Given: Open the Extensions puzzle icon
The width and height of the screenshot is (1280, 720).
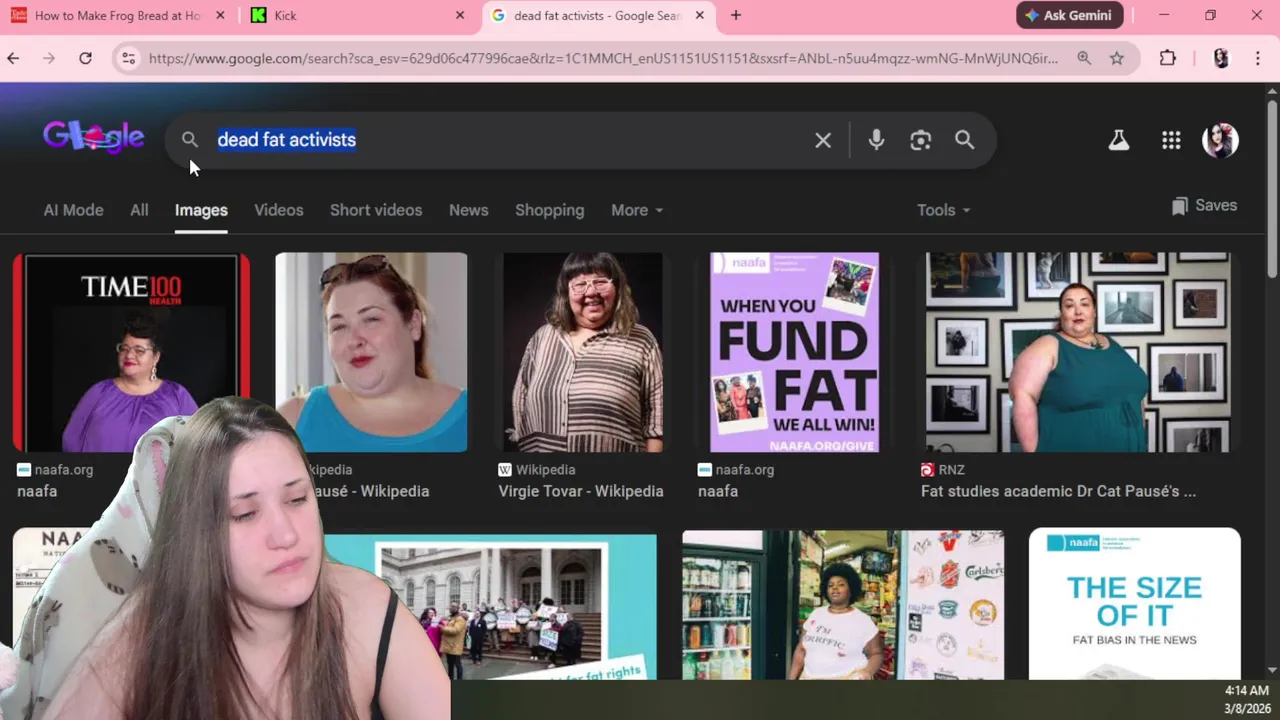Looking at the screenshot, I should pos(1168,58).
